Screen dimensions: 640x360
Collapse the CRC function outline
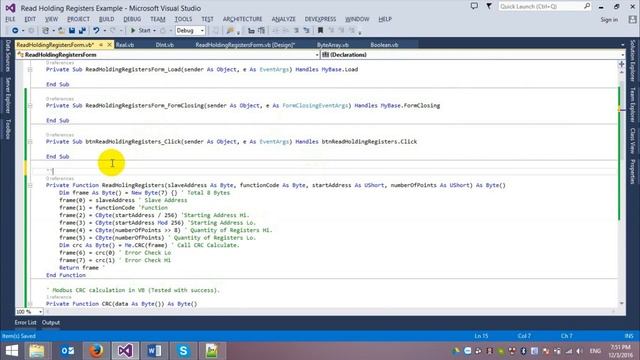click(30, 304)
